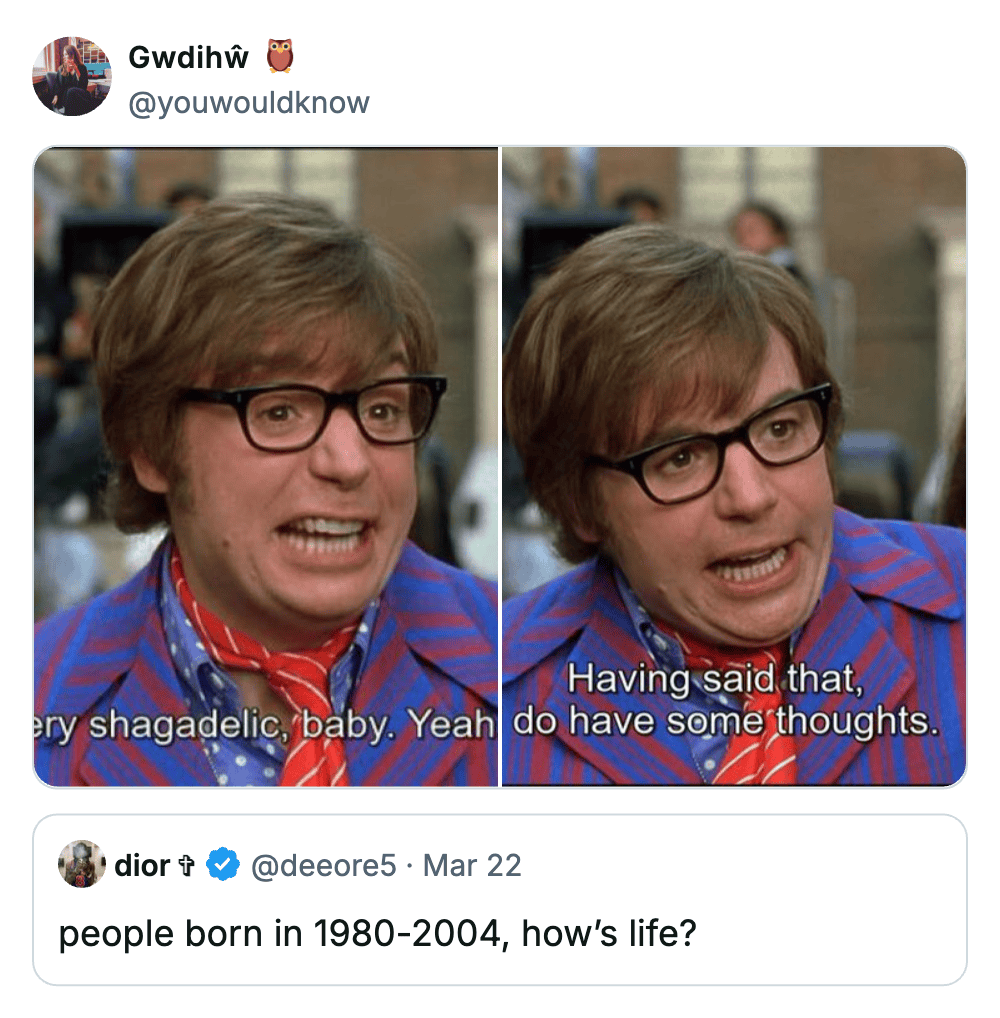Viewport: 1000px width, 1018px height.
Task: Click the "Having said that," caption
Action: [x=715, y=682]
